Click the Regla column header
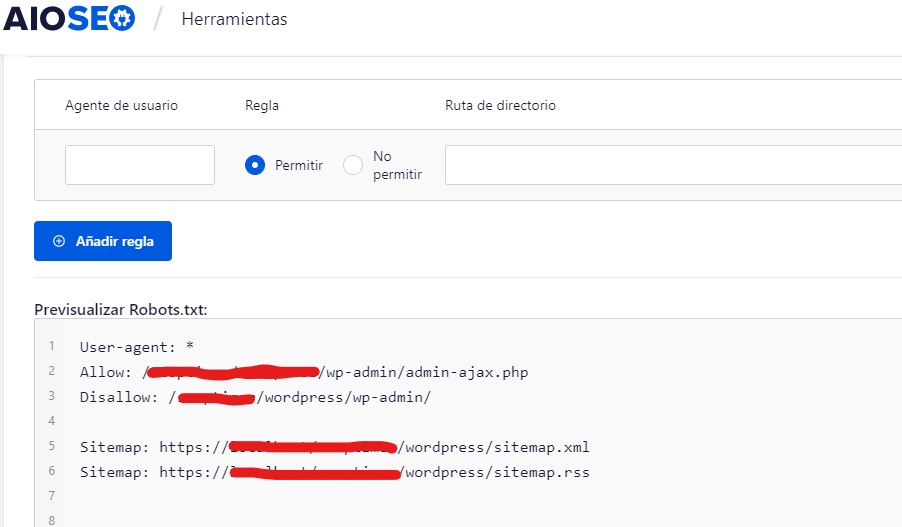Screen dimensions: 902x527 (262, 105)
